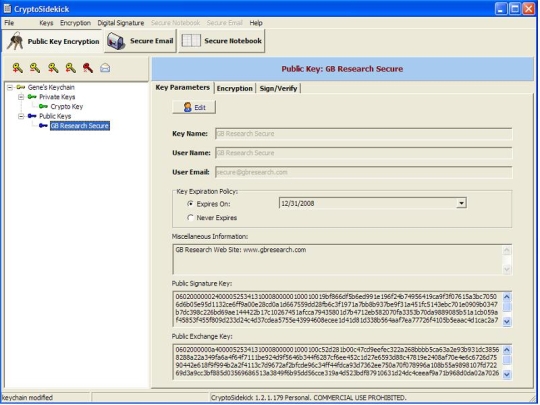Click Public Signature Key scrollbar up arrow
540x405 pixels.
[507, 297]
